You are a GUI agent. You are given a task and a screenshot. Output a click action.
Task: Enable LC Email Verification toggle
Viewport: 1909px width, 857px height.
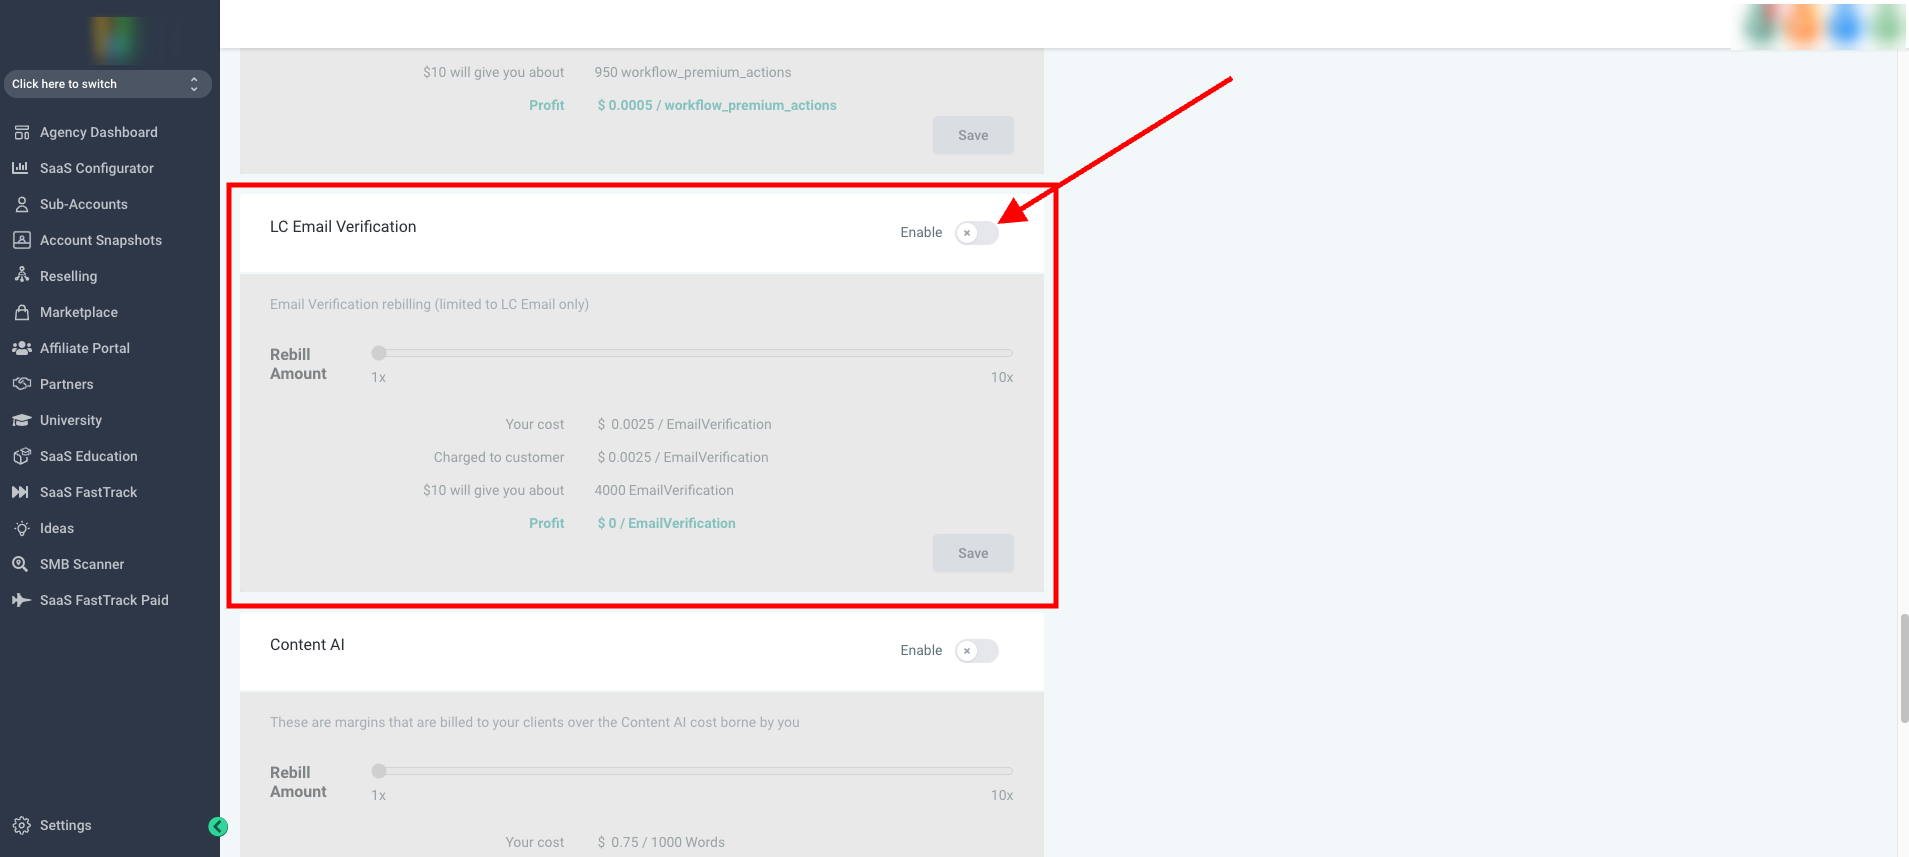pos(977,233)
